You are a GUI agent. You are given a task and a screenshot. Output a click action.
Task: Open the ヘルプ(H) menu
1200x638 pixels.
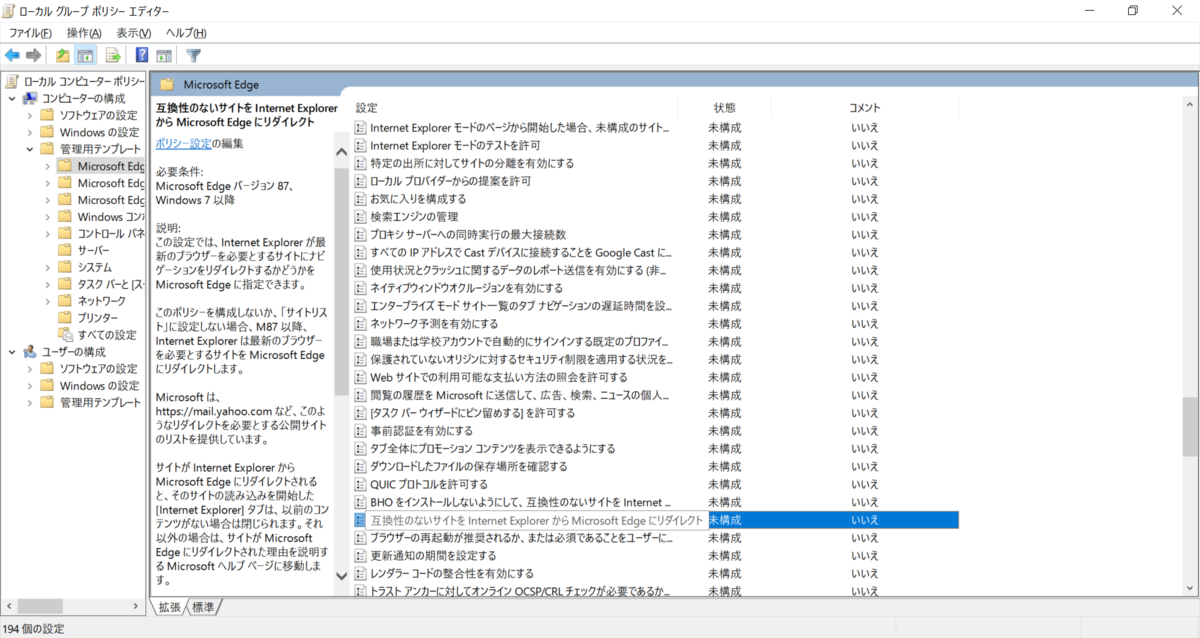(x=187, y=33)
